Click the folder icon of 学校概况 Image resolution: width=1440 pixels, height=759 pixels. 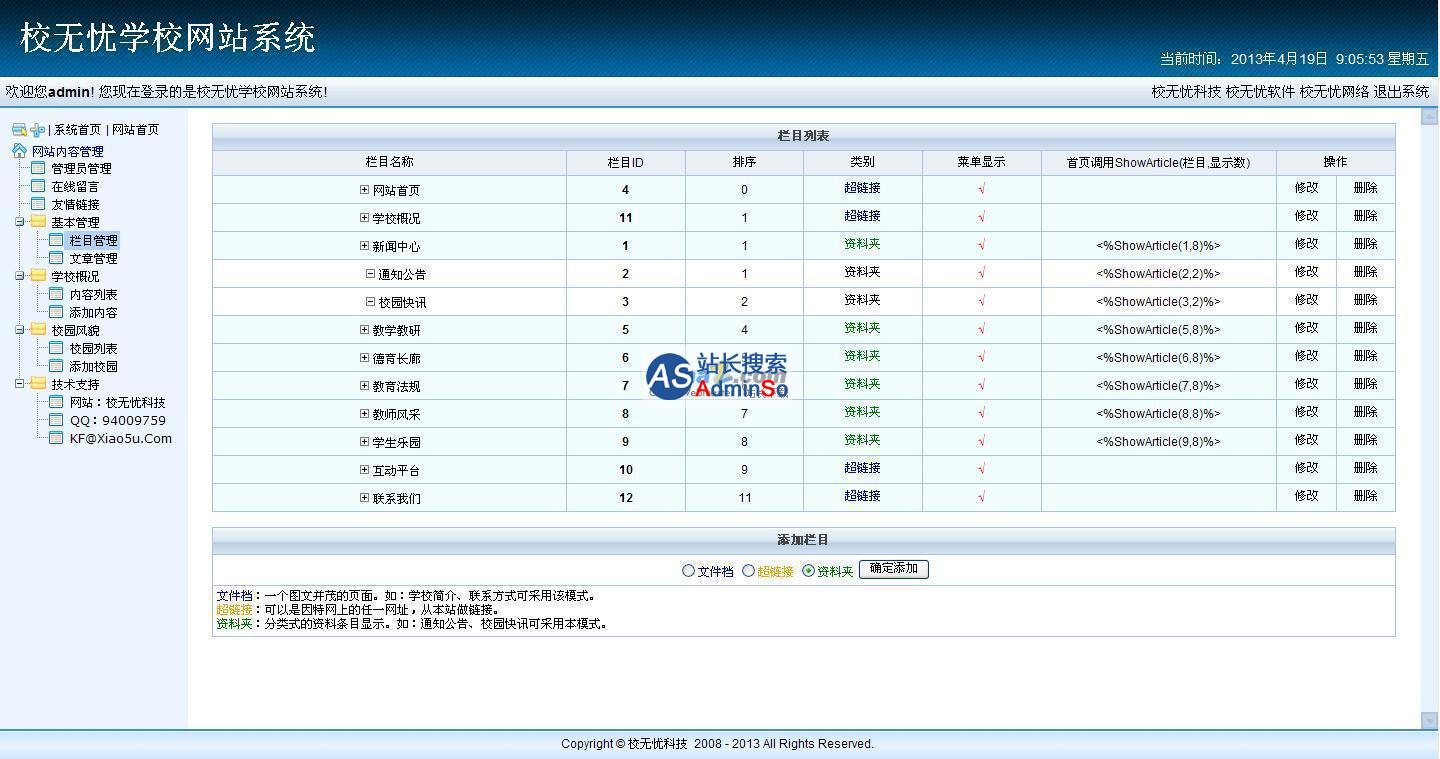(38, 276)
